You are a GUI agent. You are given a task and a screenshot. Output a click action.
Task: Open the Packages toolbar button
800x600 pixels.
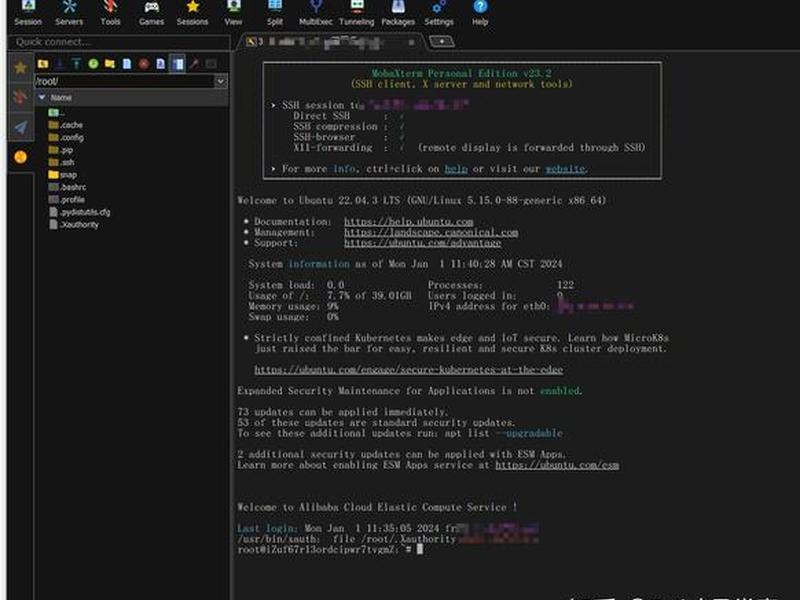(398, 13)
